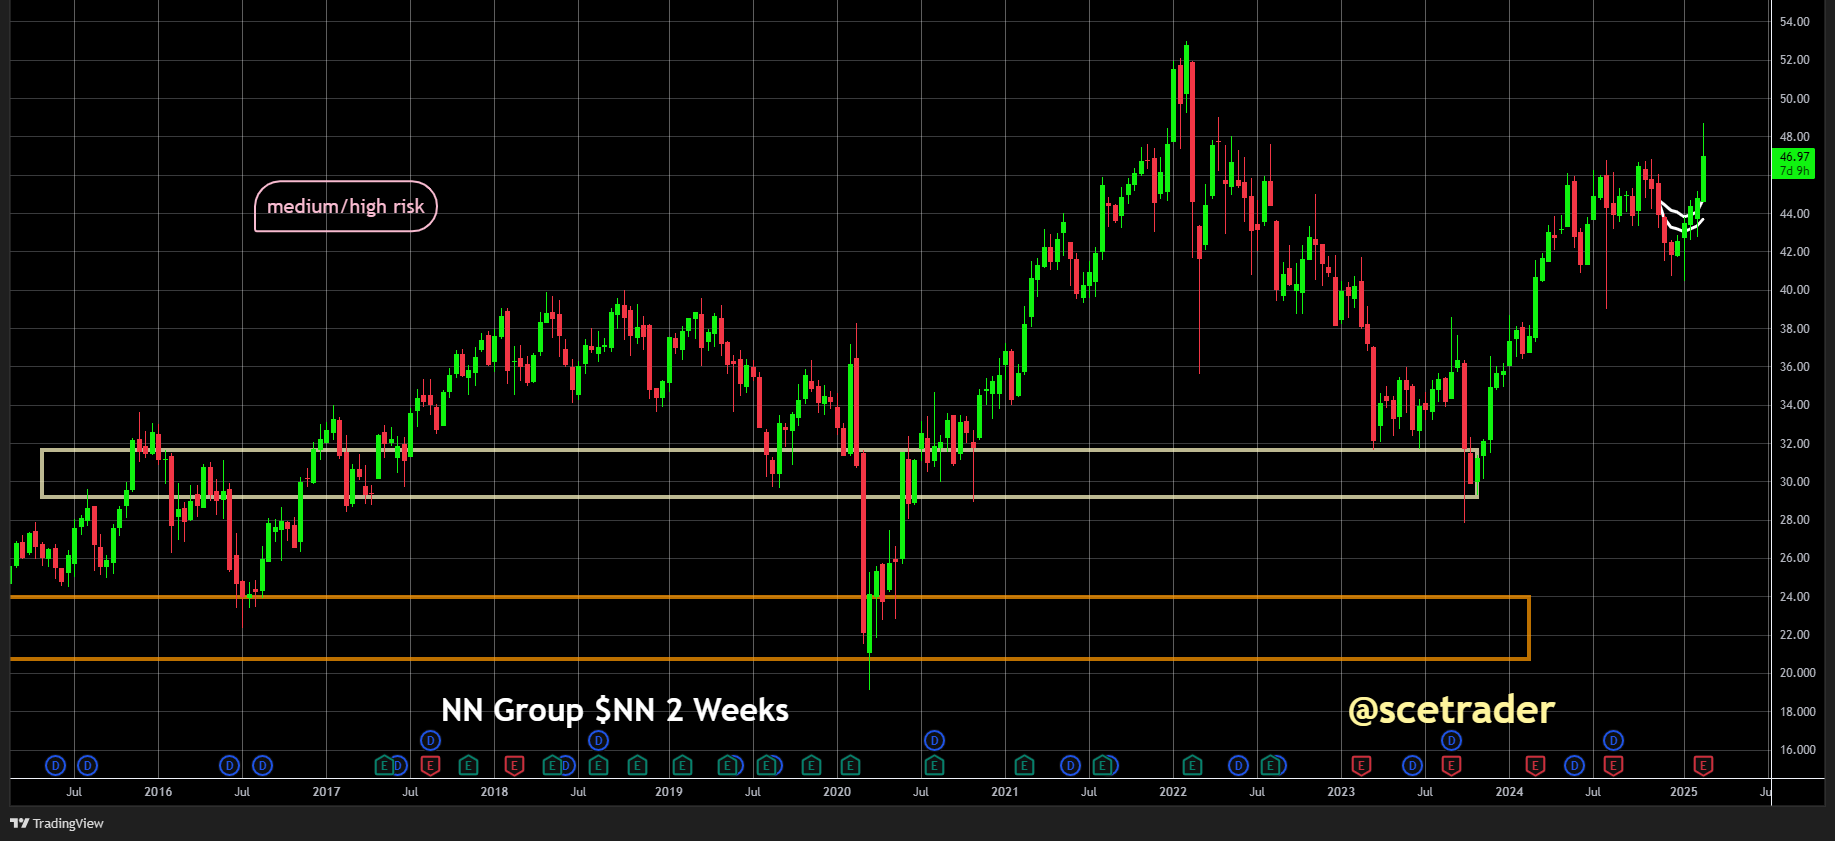This screenshot has height=841, width=1835.
Task: Click the 50.00 level on the price scale
Action: tap(1795, 99)
